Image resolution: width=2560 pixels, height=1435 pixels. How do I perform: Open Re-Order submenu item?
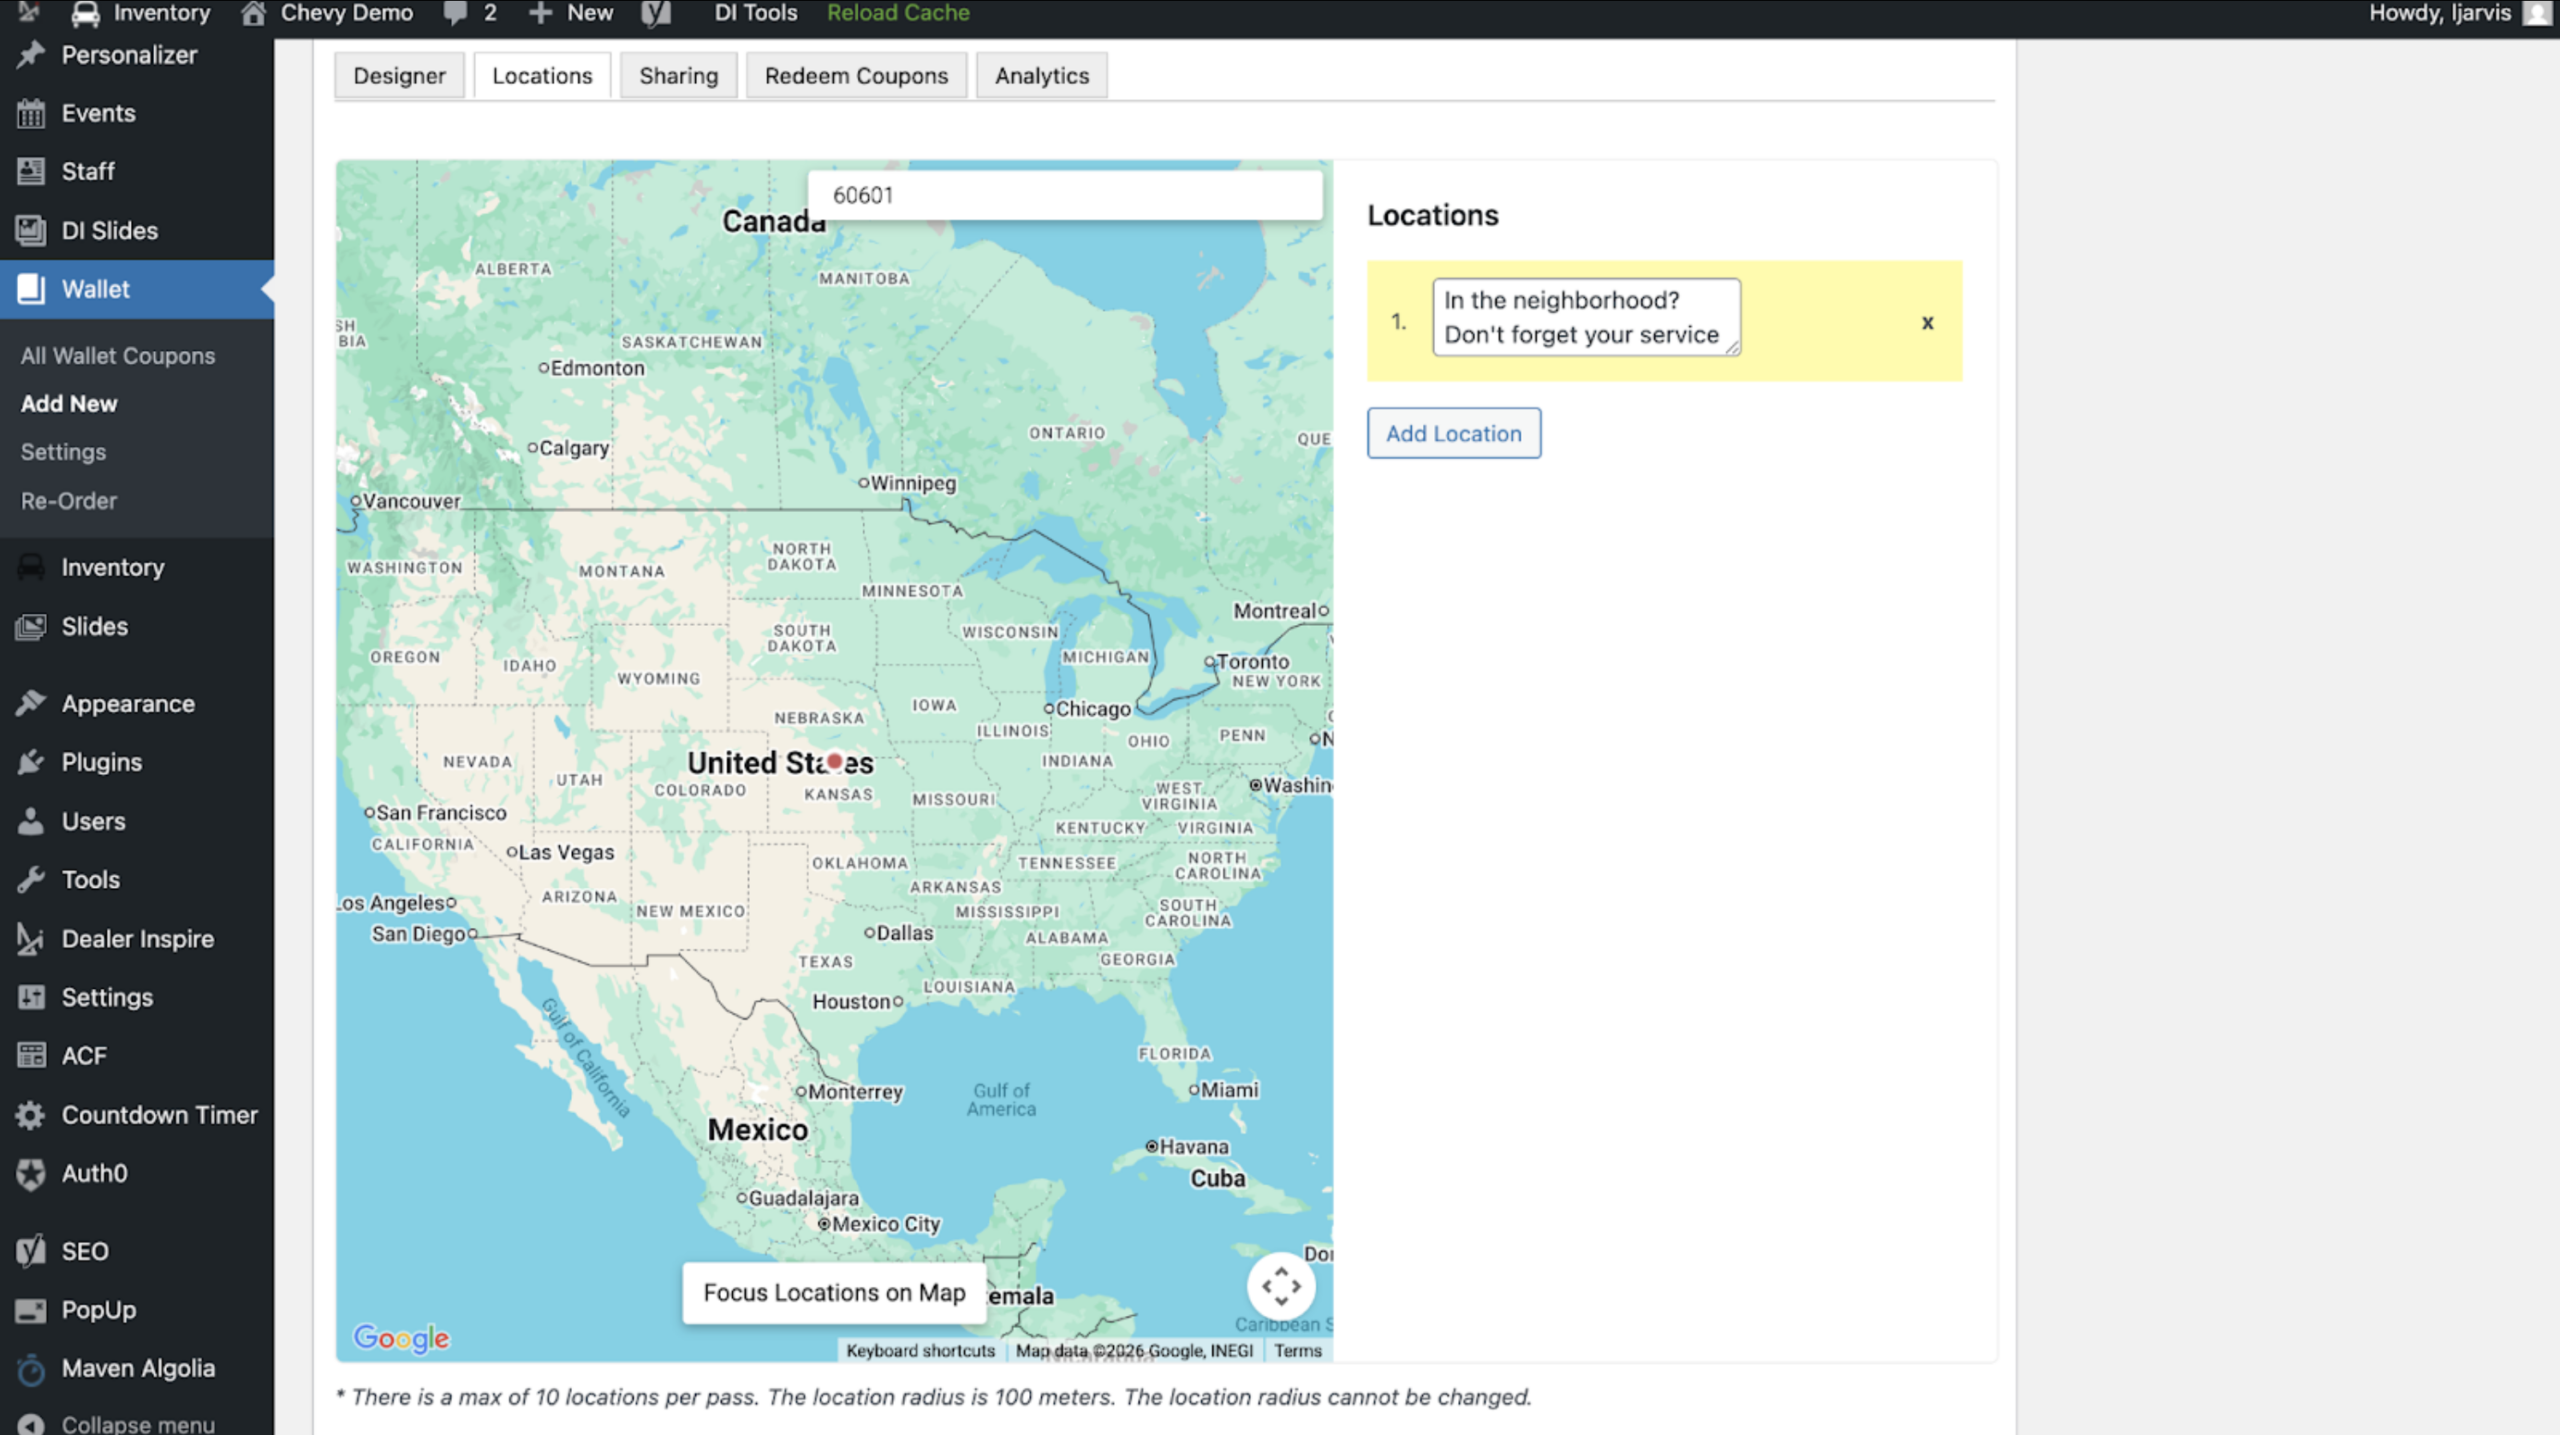point(69,501)
